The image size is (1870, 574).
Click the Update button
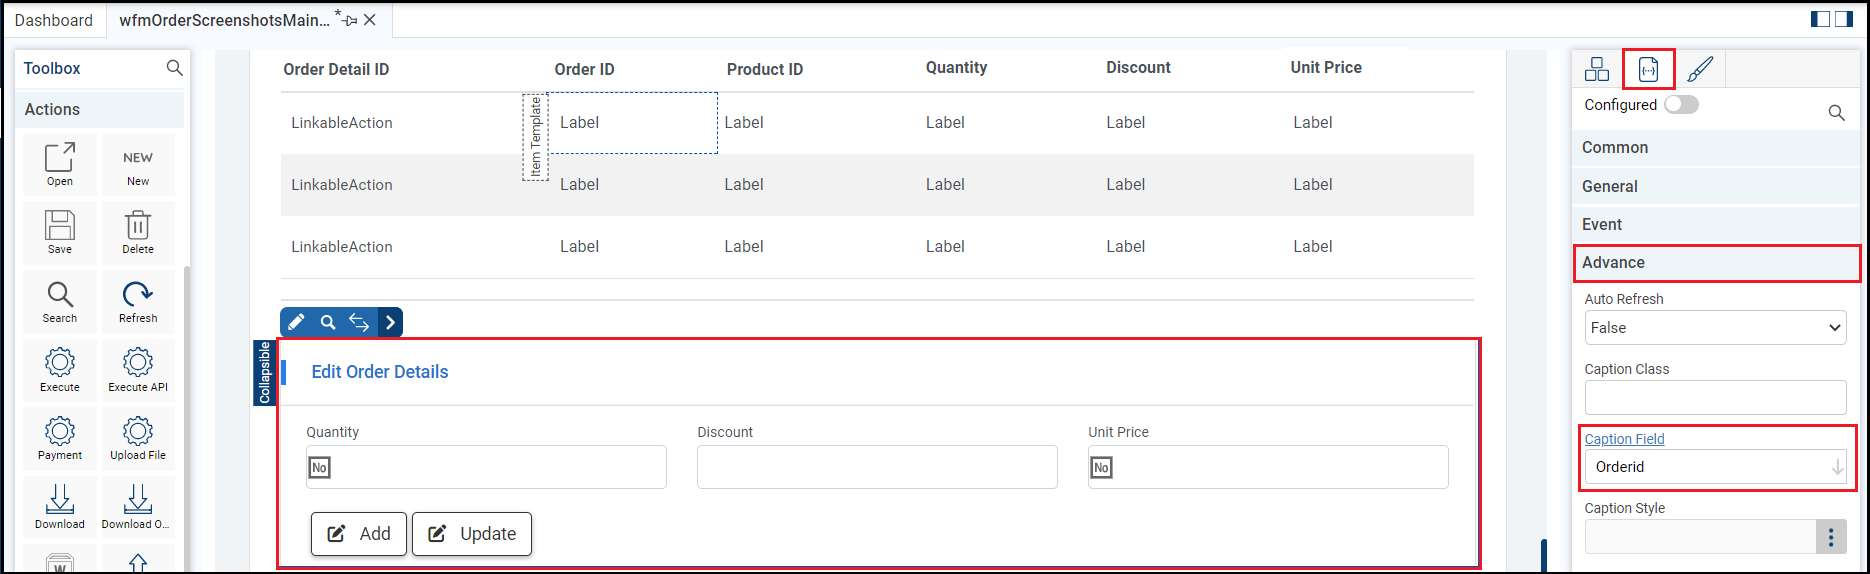coord(472,534)
